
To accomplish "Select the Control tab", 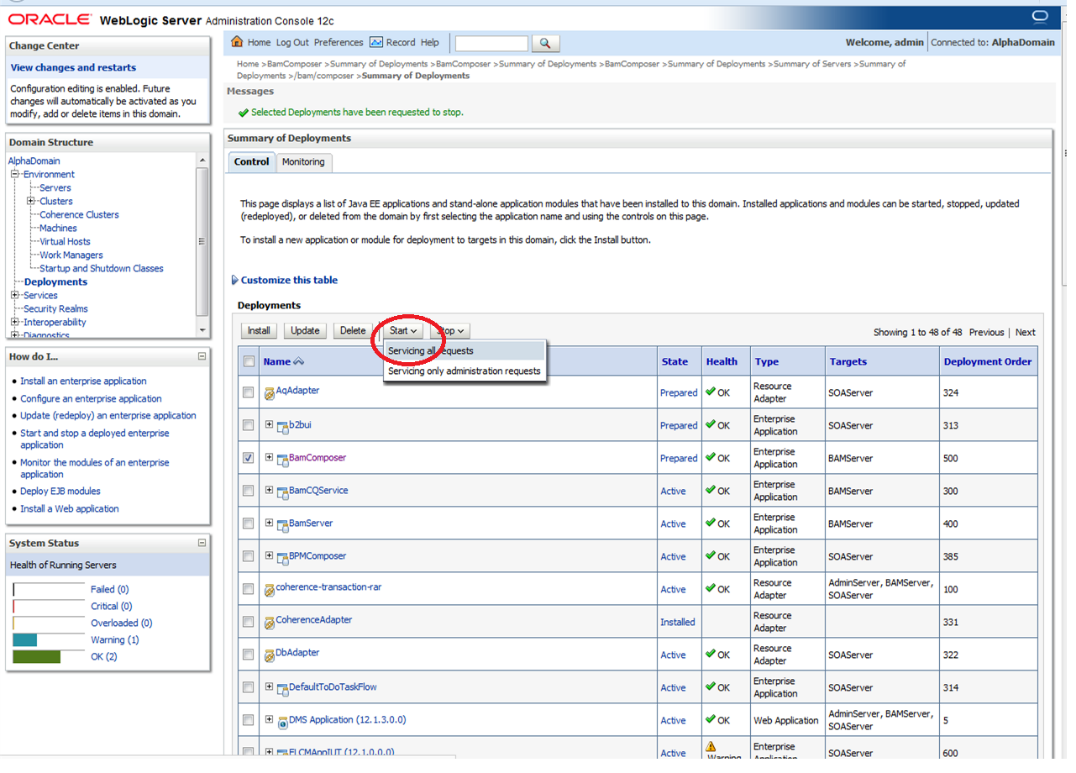I will point(251,162).
